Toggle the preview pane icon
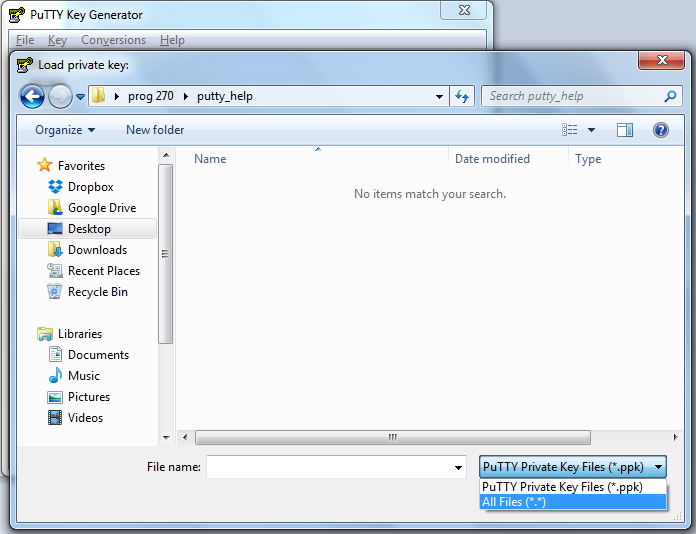Viewport: 696px width, 534px height. click(x=625, y=130)
